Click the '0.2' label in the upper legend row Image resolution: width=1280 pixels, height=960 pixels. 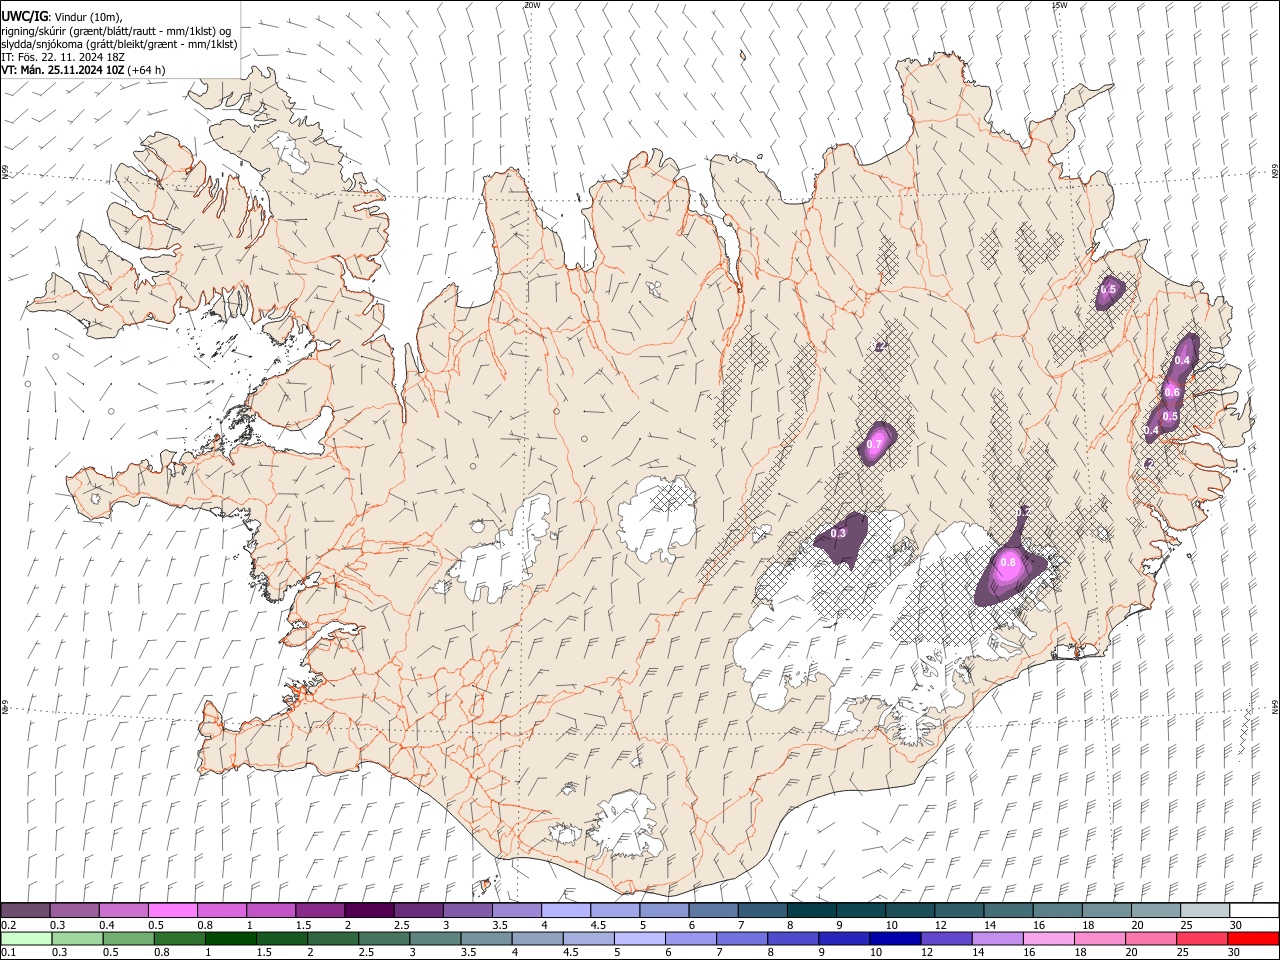9,925
